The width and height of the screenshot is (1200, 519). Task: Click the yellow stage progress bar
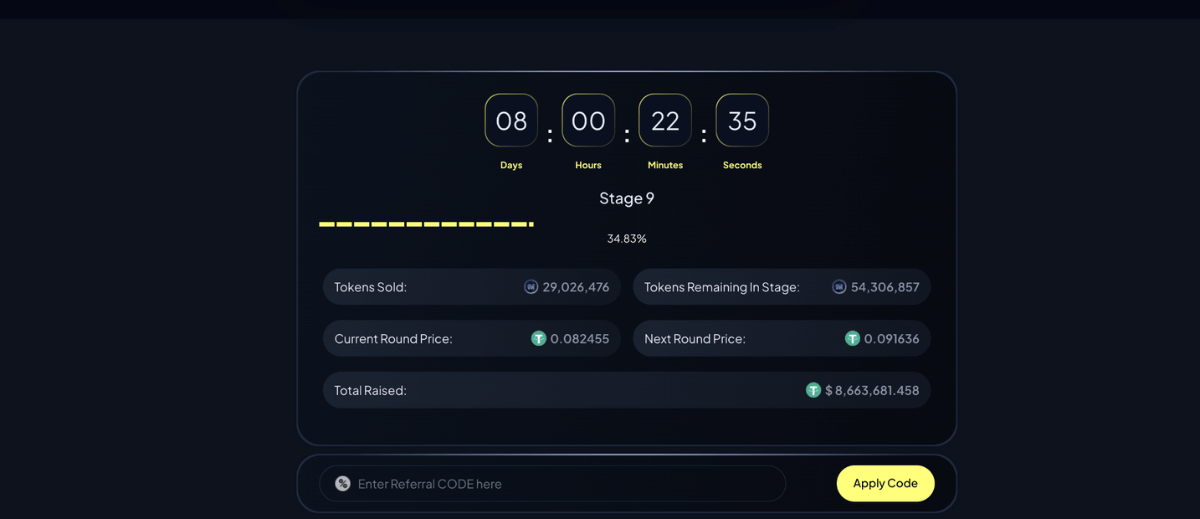click(426, 224)
